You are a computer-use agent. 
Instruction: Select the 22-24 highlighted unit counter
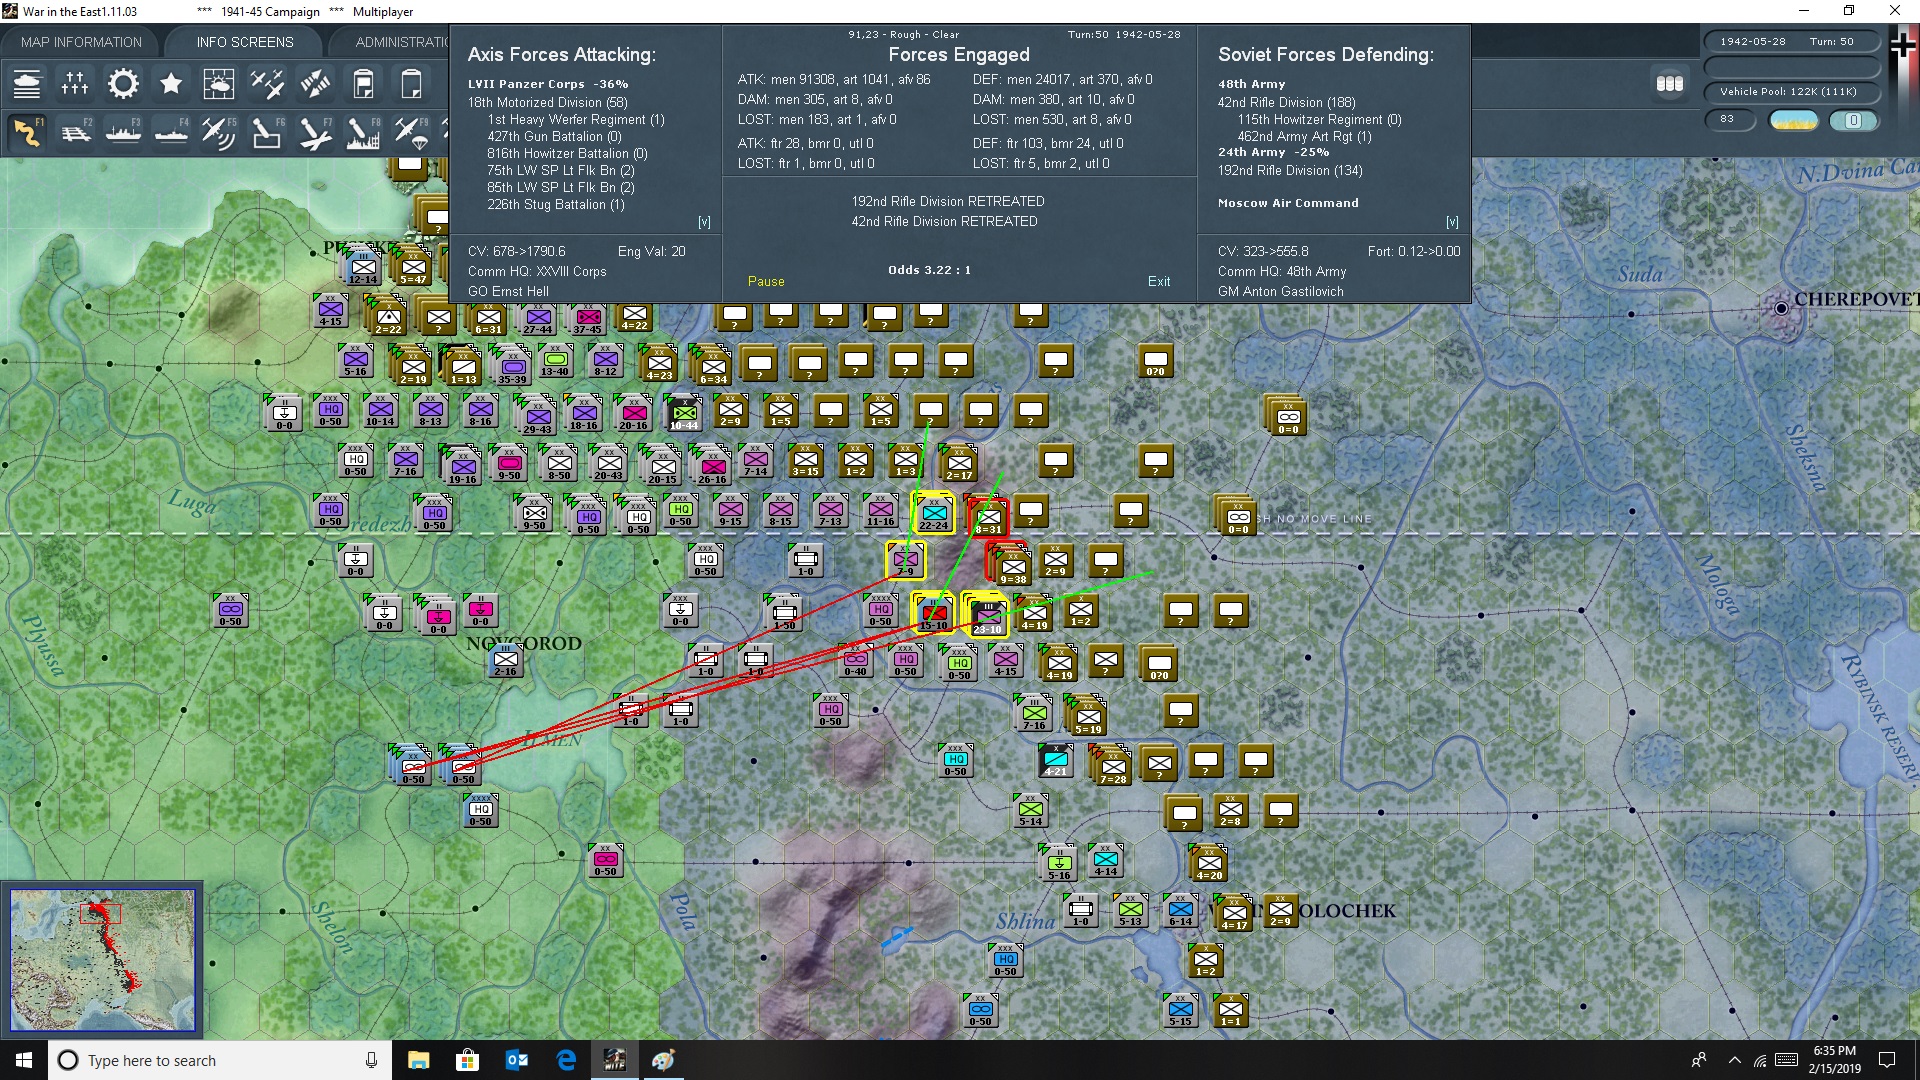point(934,513)
